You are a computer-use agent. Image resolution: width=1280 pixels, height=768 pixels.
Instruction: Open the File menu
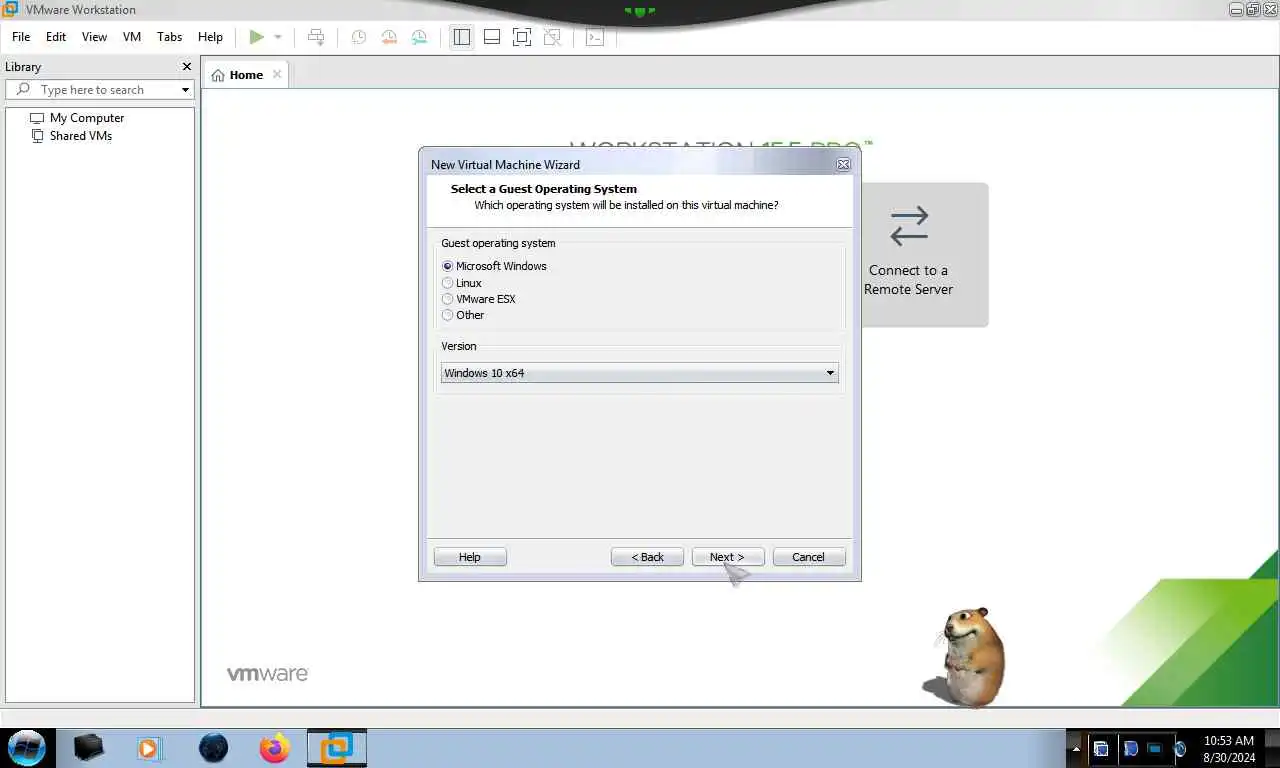[21, 37]
